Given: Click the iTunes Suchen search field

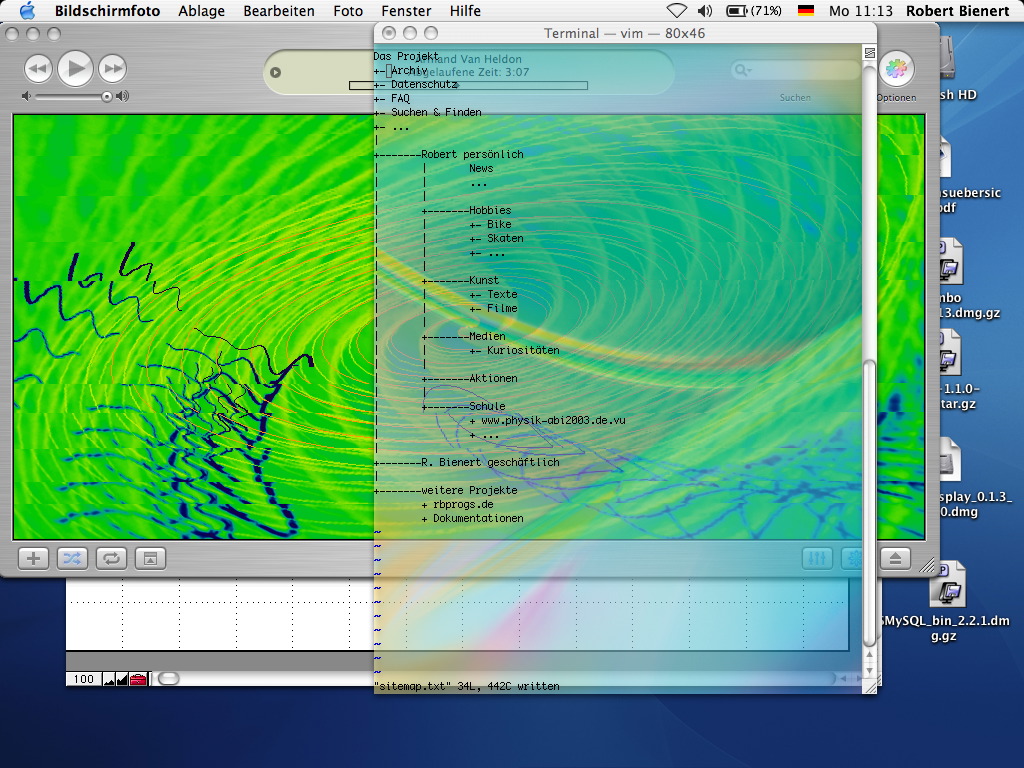Looking at the screenshot, I should (795, 70).
